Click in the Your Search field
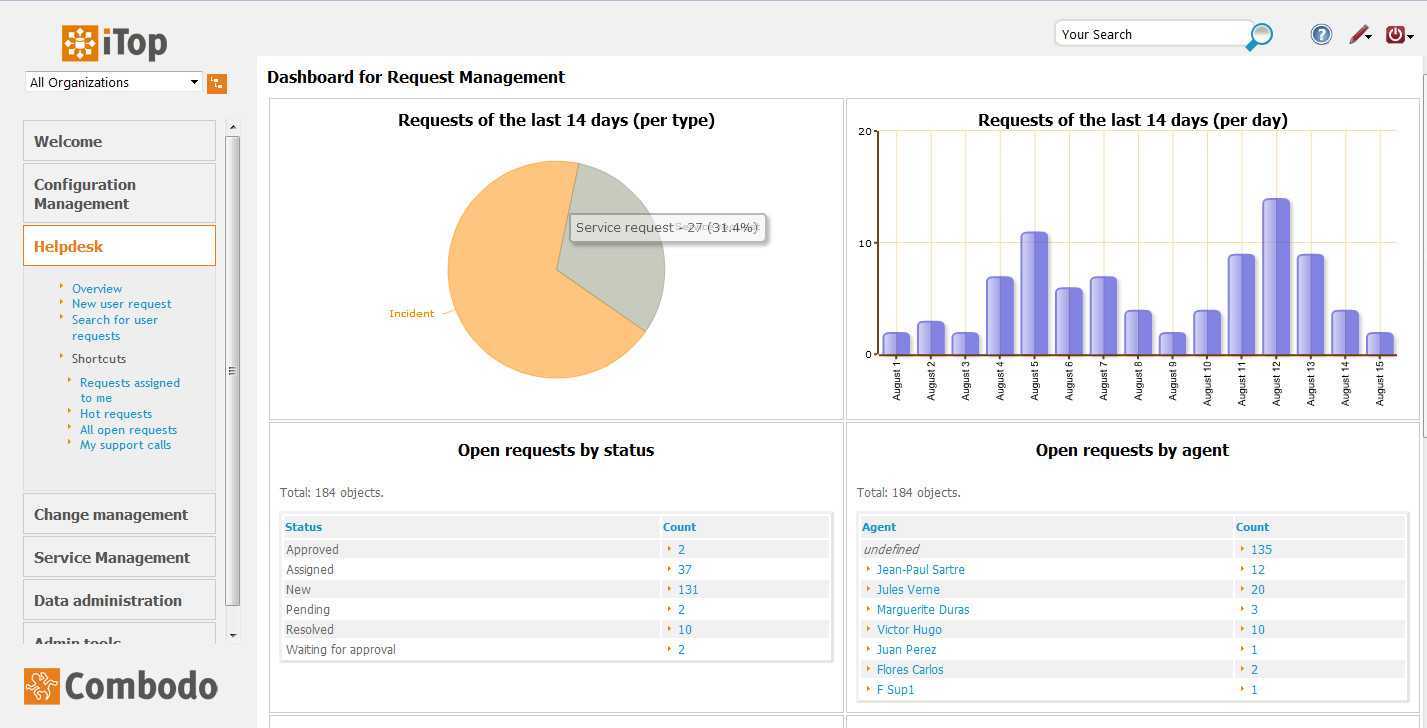The image size is (1427, 728). click(x=1150, y=34)
